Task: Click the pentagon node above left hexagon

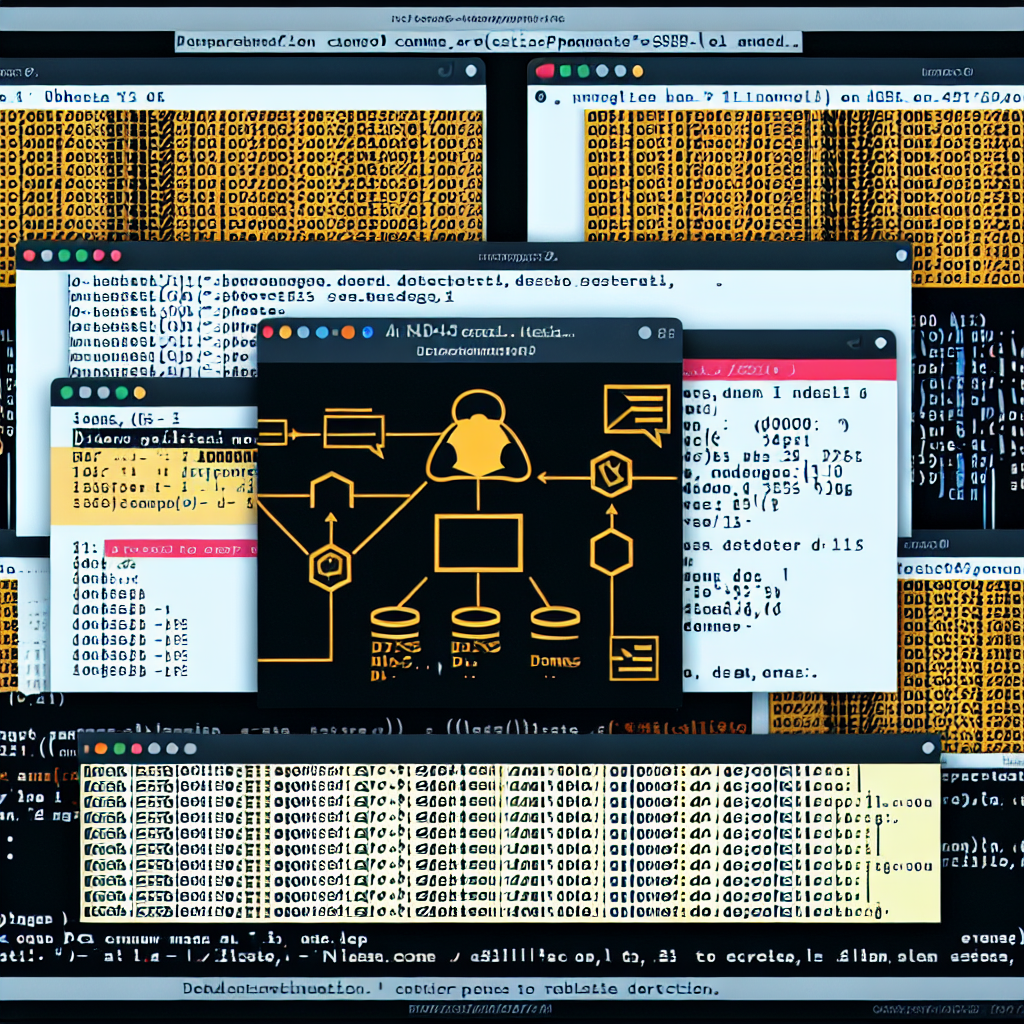Action: pos(331,492)
